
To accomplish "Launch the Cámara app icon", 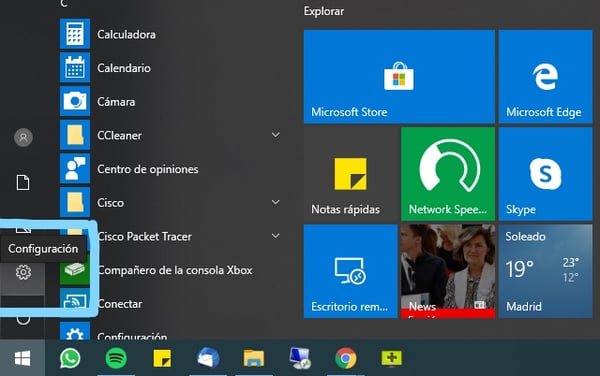I will coord(75,101).
